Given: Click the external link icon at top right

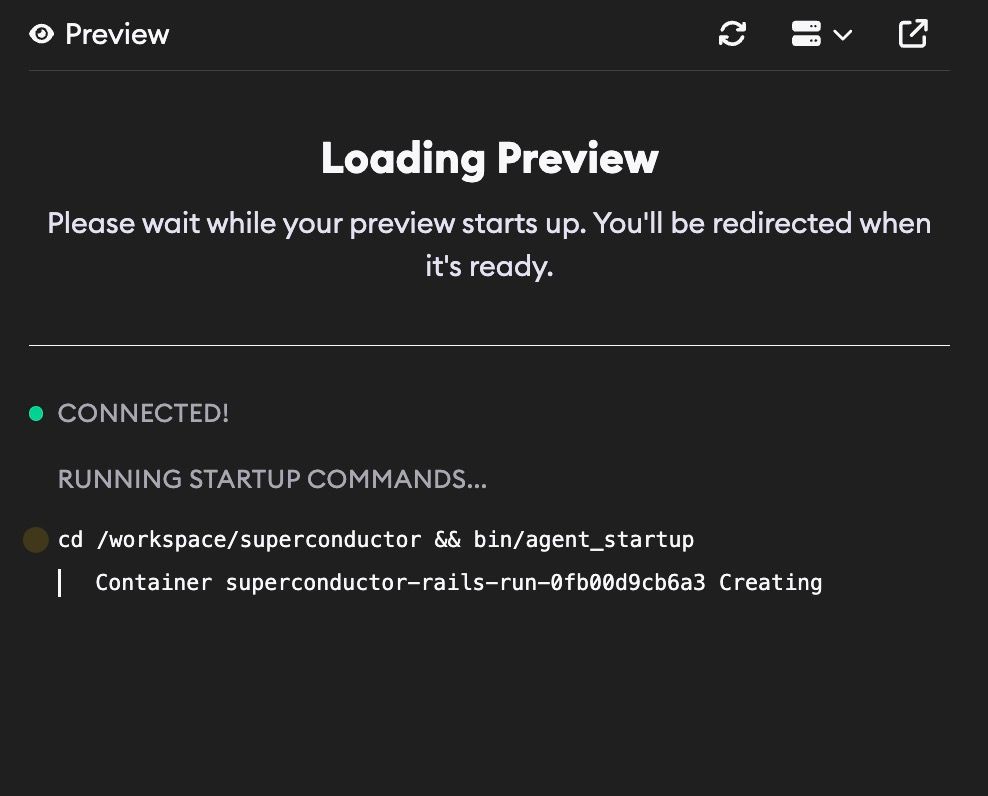Looking at the screenshot, I should click(912, 33).
